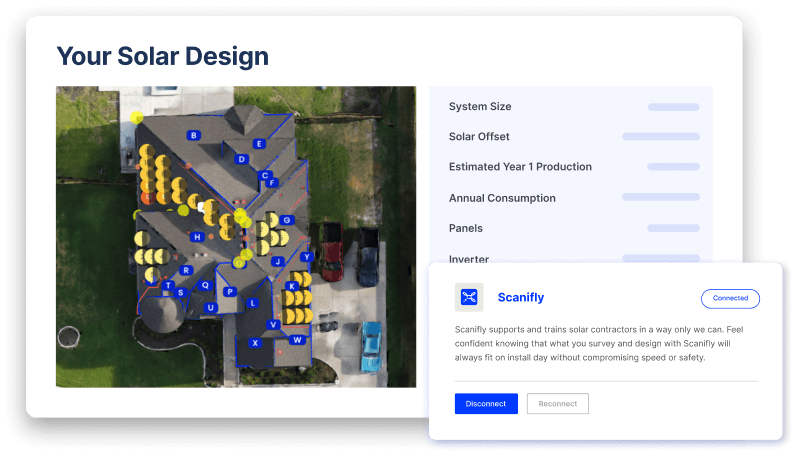Viewport: 794px width, 455px height.
Task: Select the Panels row
Action: [571, 228]
